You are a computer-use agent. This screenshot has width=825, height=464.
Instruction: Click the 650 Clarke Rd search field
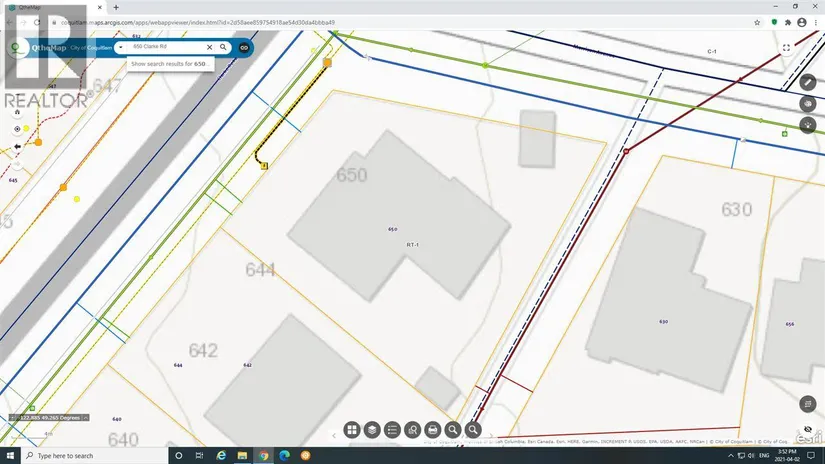coord(165,47)
